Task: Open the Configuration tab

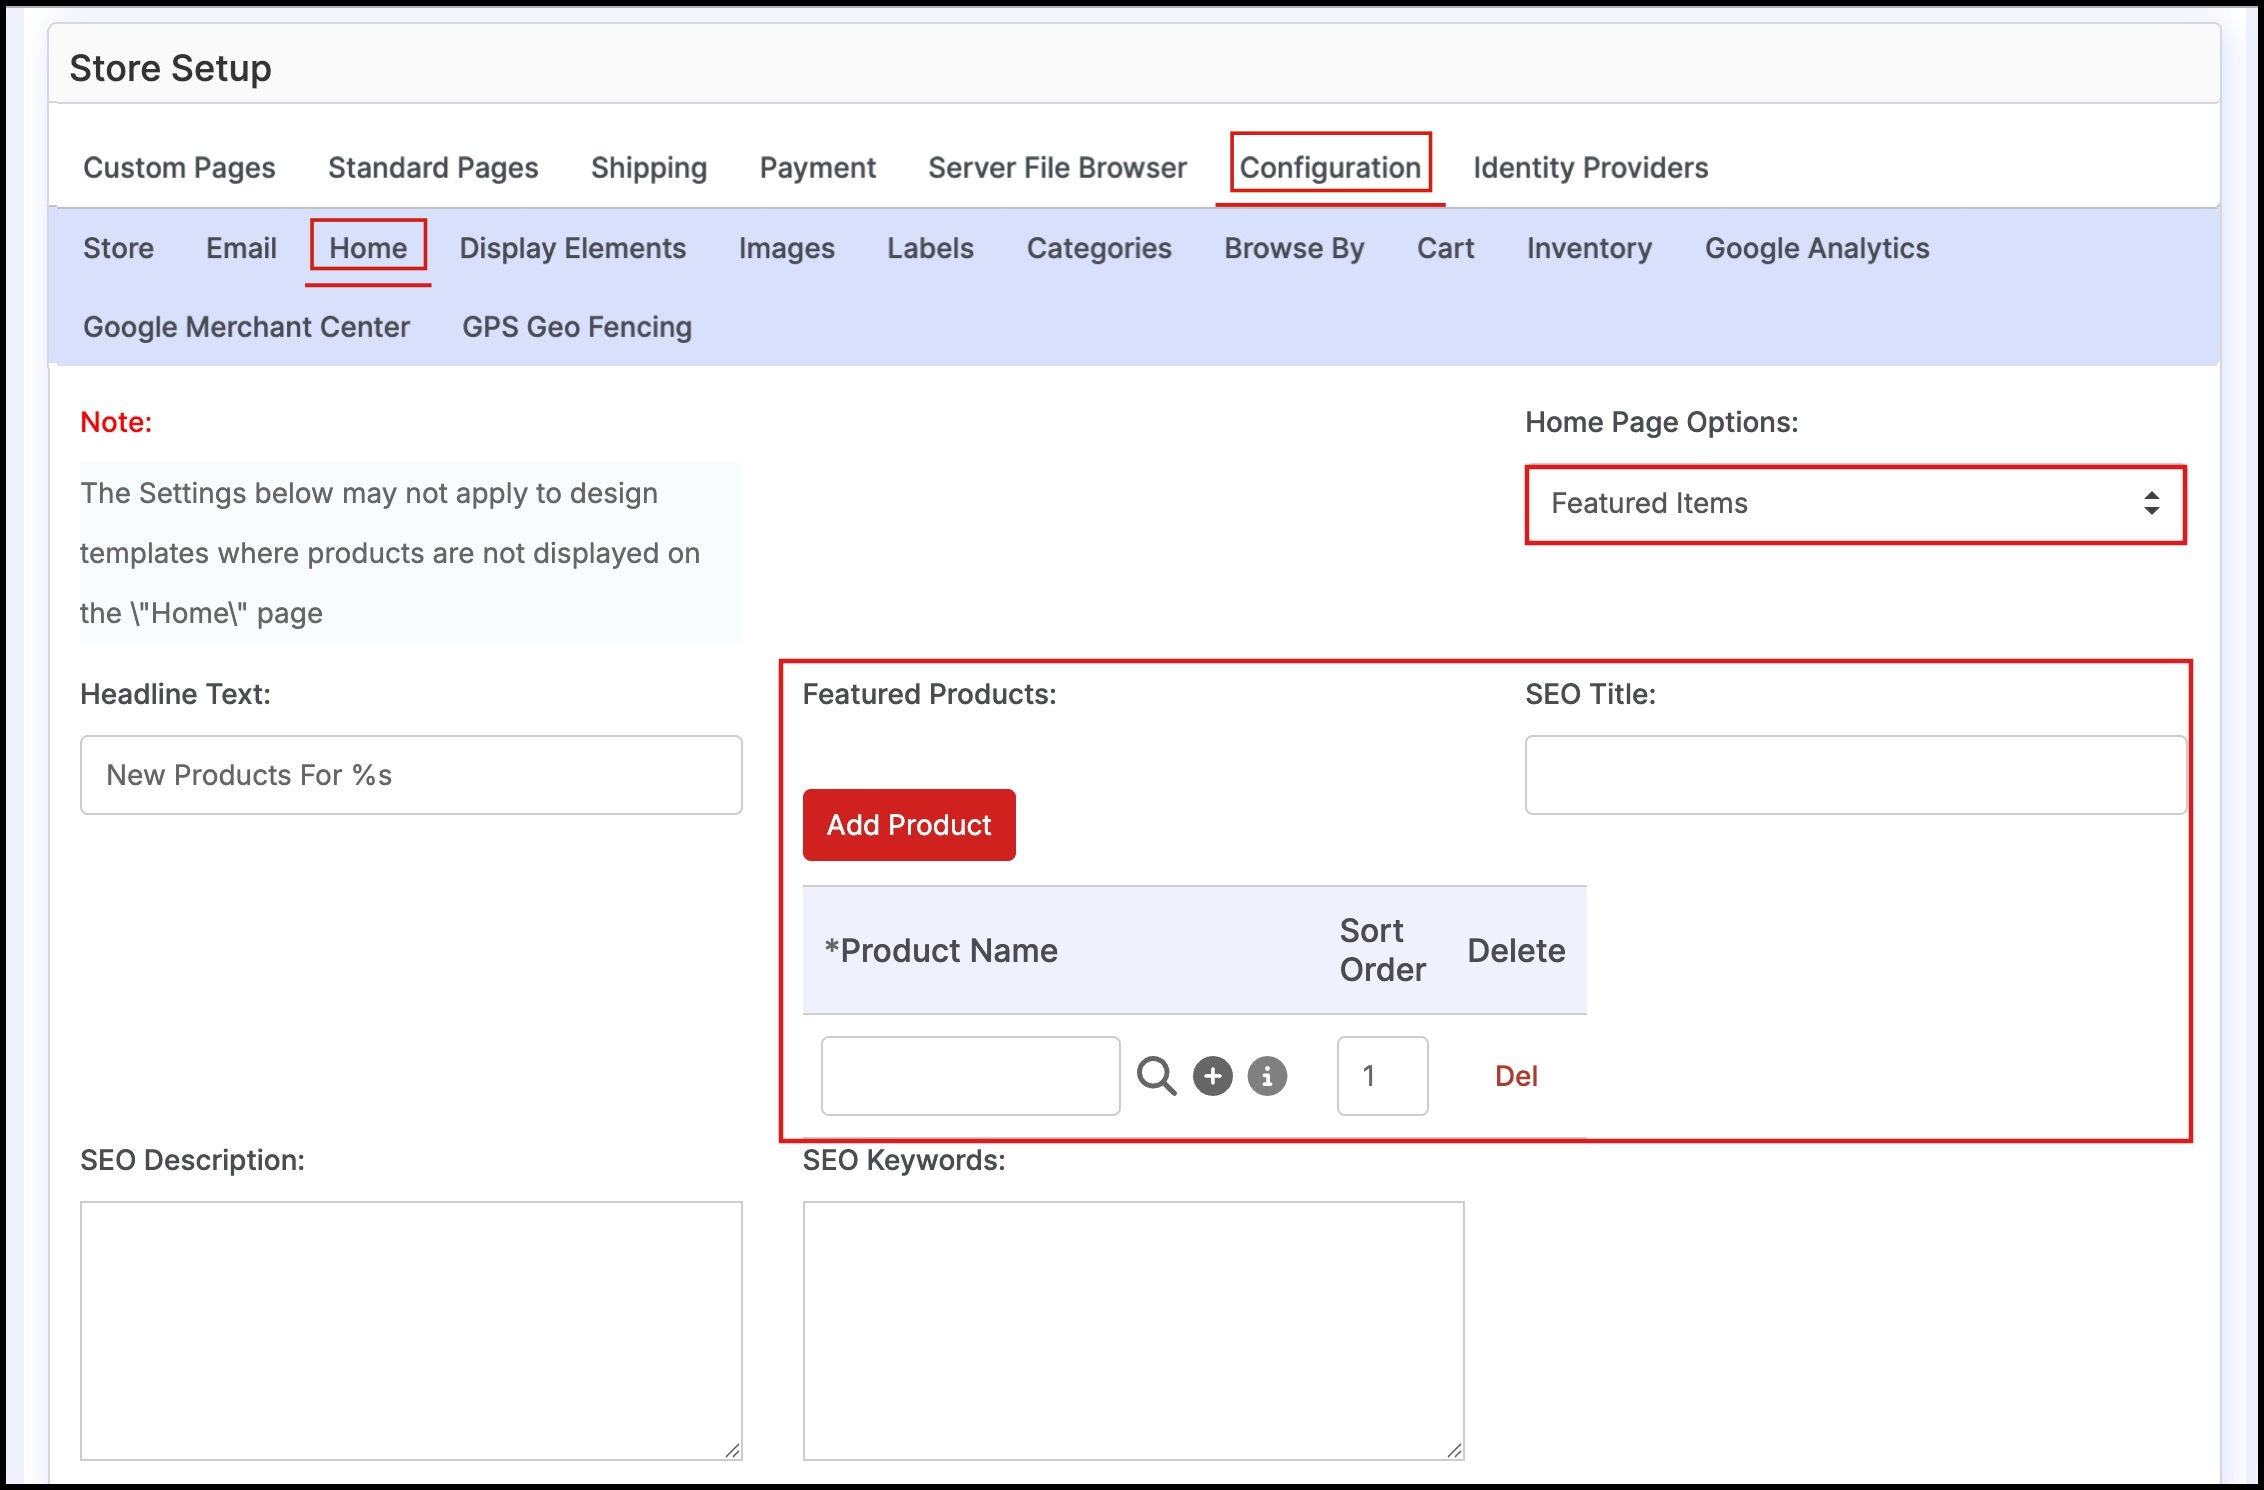Action: point(1330,167)
